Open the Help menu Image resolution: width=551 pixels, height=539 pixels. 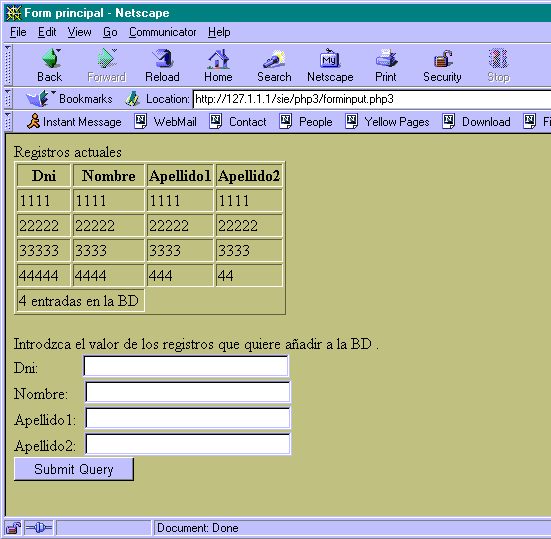pyautogui.click(x=219, y=32)
